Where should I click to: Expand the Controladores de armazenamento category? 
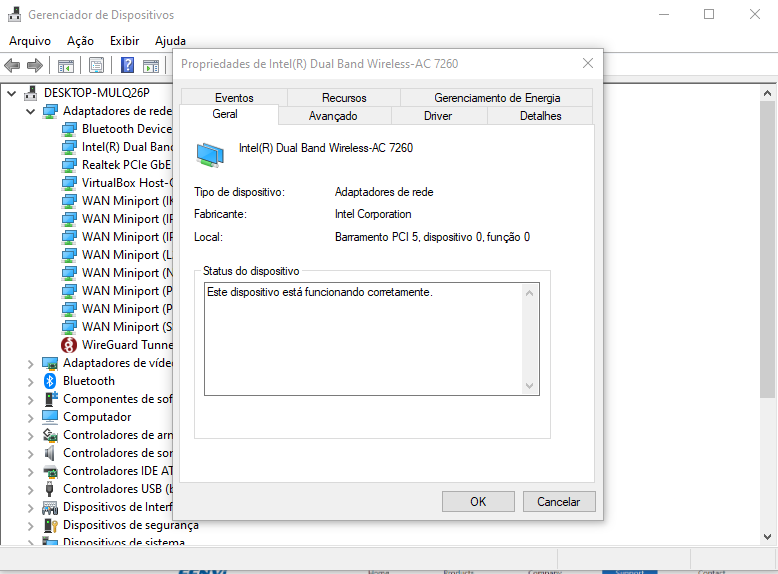(31, 436)
